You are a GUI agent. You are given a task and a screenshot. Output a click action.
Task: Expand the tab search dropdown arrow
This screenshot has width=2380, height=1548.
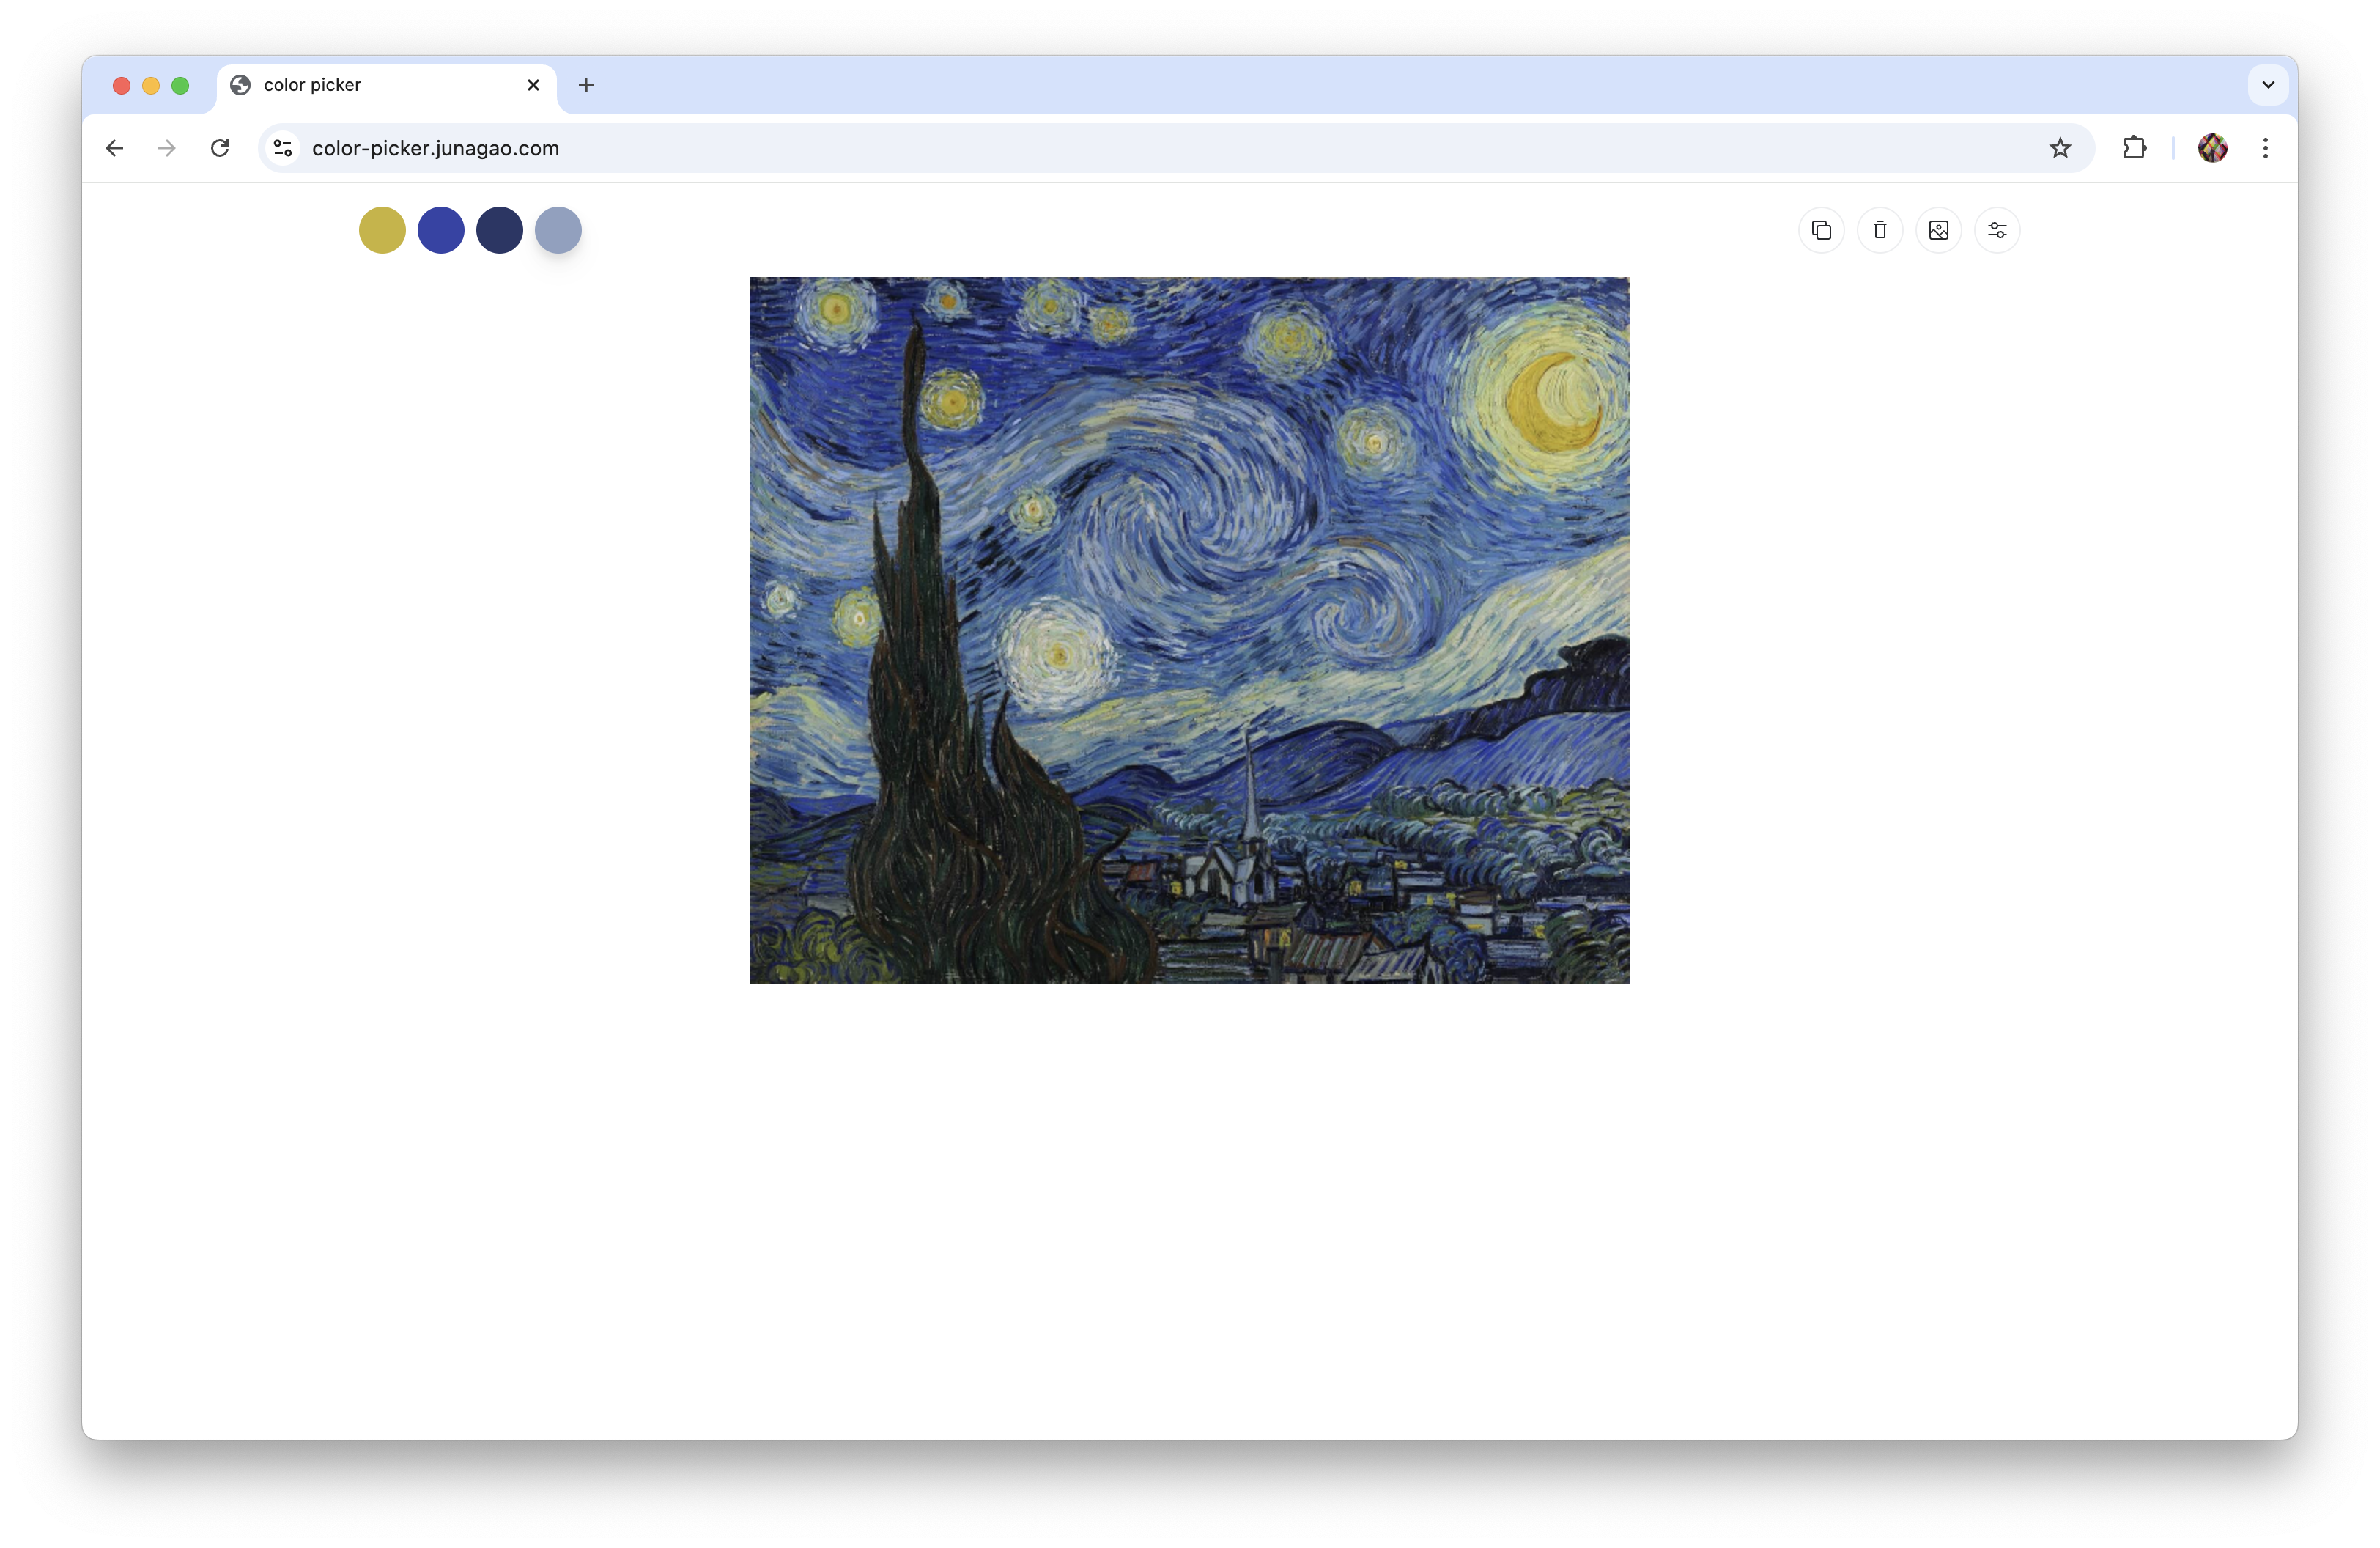tap(2268, 85)
